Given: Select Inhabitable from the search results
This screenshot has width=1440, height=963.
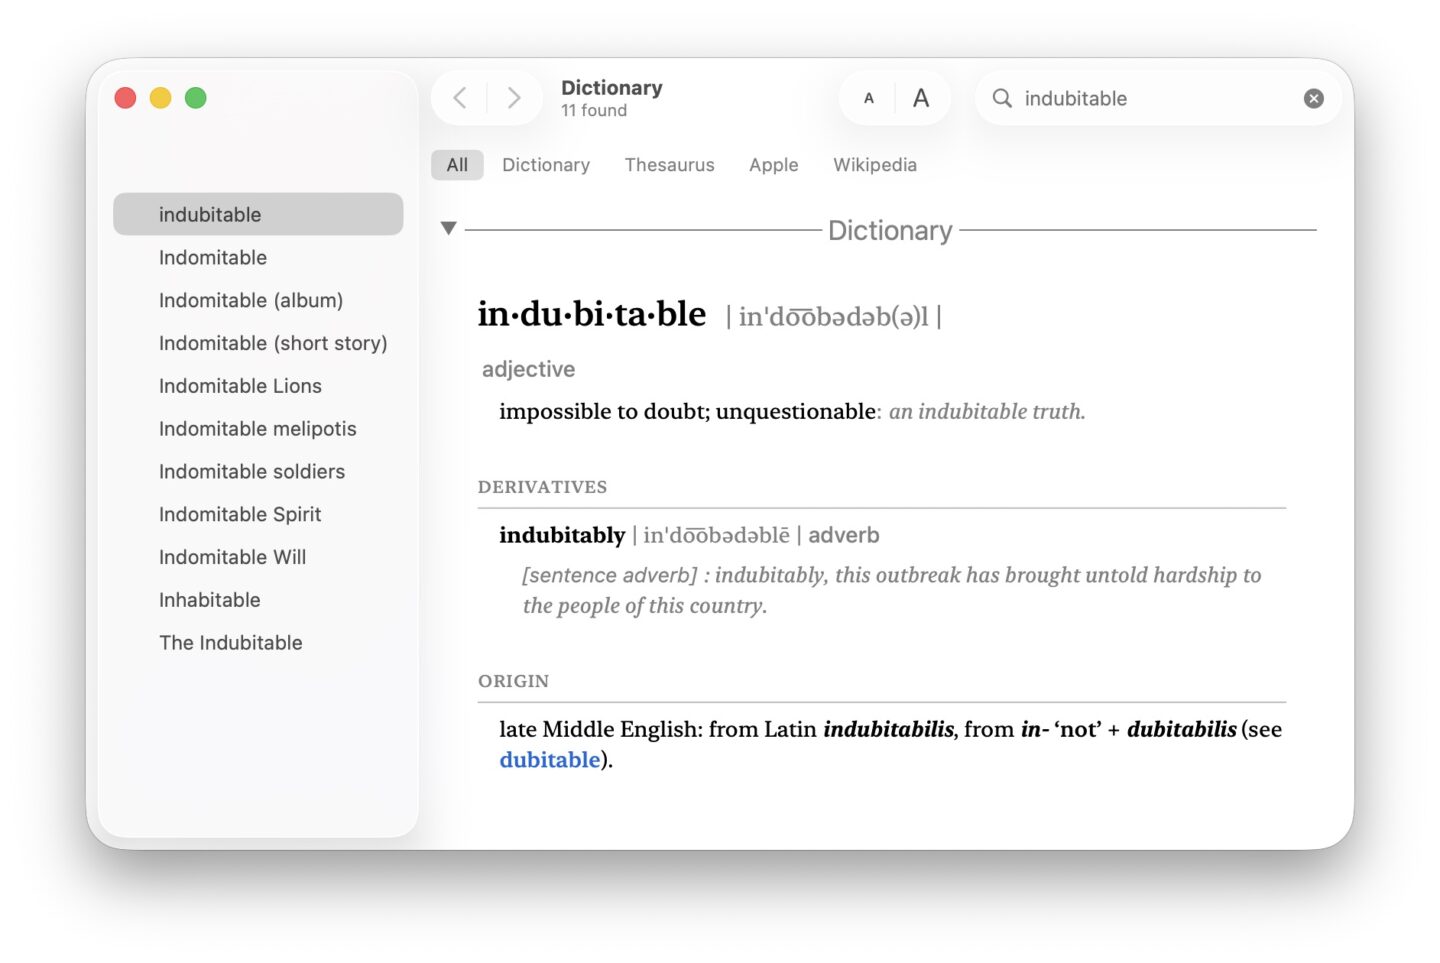Looking at the screenshot, I should tap(209, 599).
